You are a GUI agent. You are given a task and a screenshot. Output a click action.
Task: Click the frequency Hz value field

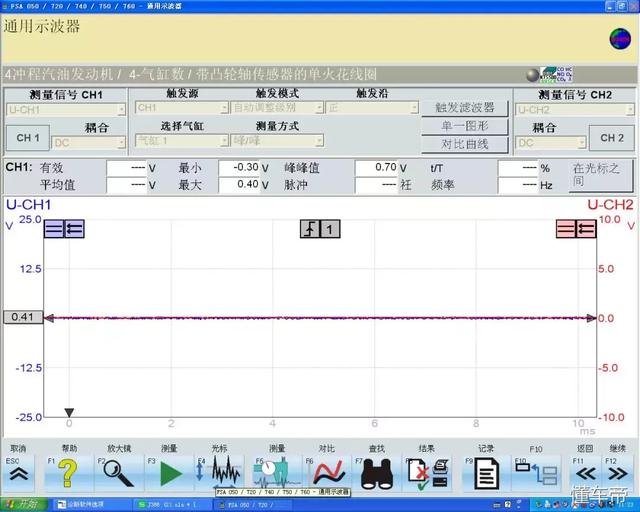click(x=518, y=185)
